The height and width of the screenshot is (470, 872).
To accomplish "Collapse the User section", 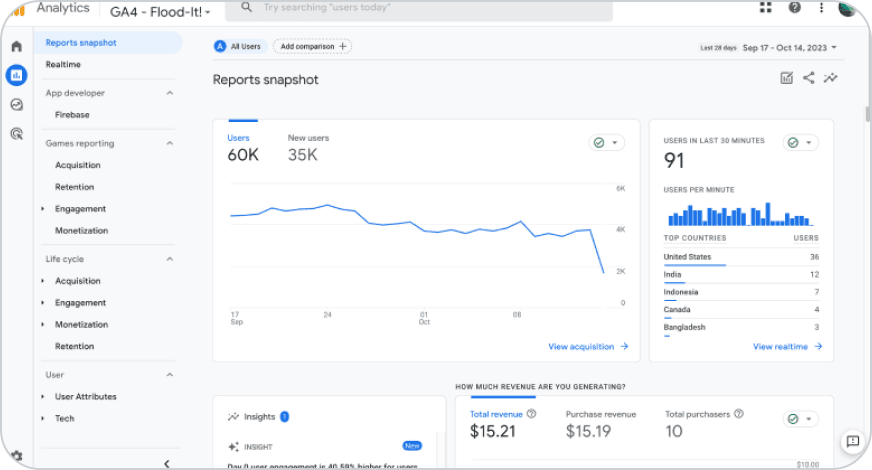I will pos(170,375).
